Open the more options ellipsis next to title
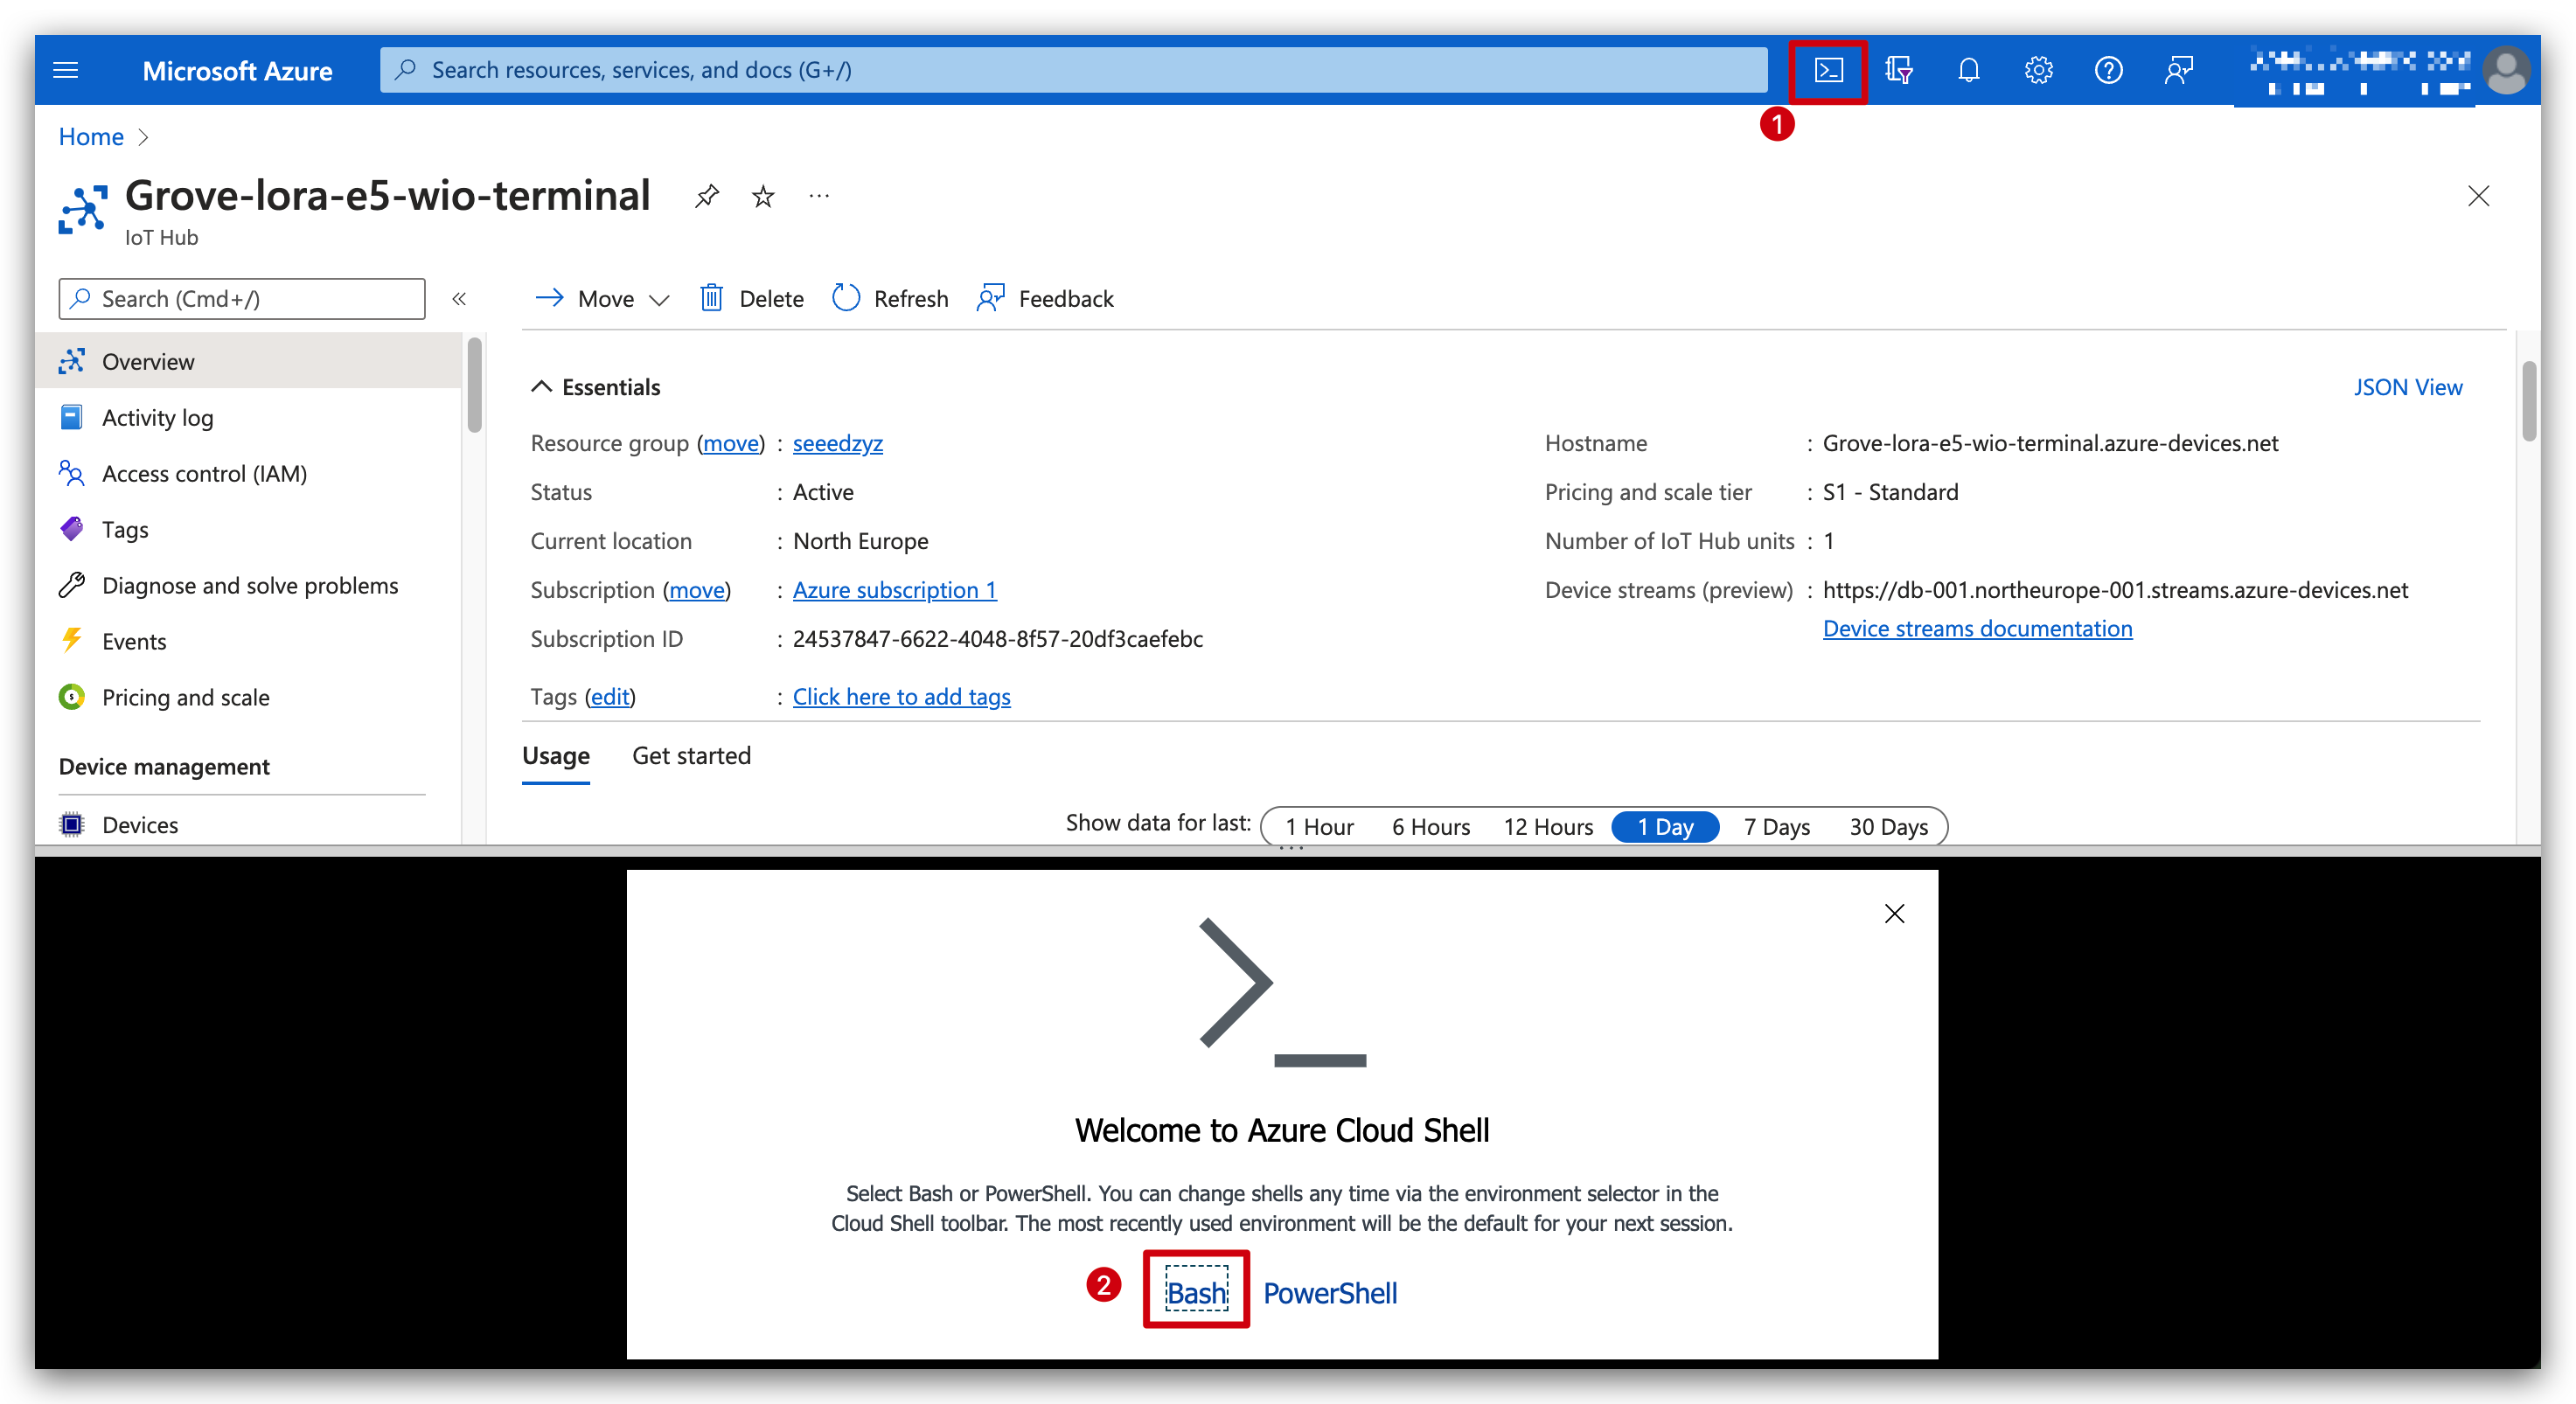Image resolution: width=2576 pixels, height=1404 pixels. (x=819, y=196)
